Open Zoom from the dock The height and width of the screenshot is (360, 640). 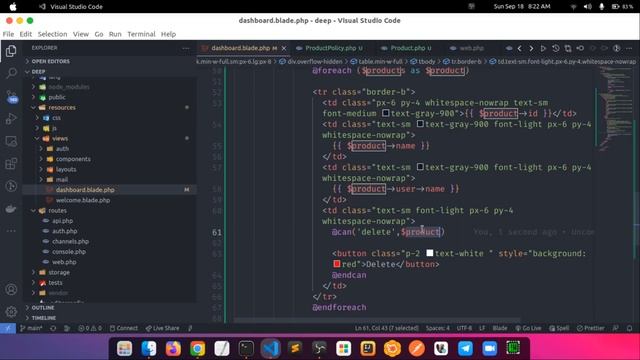(489, 349)
